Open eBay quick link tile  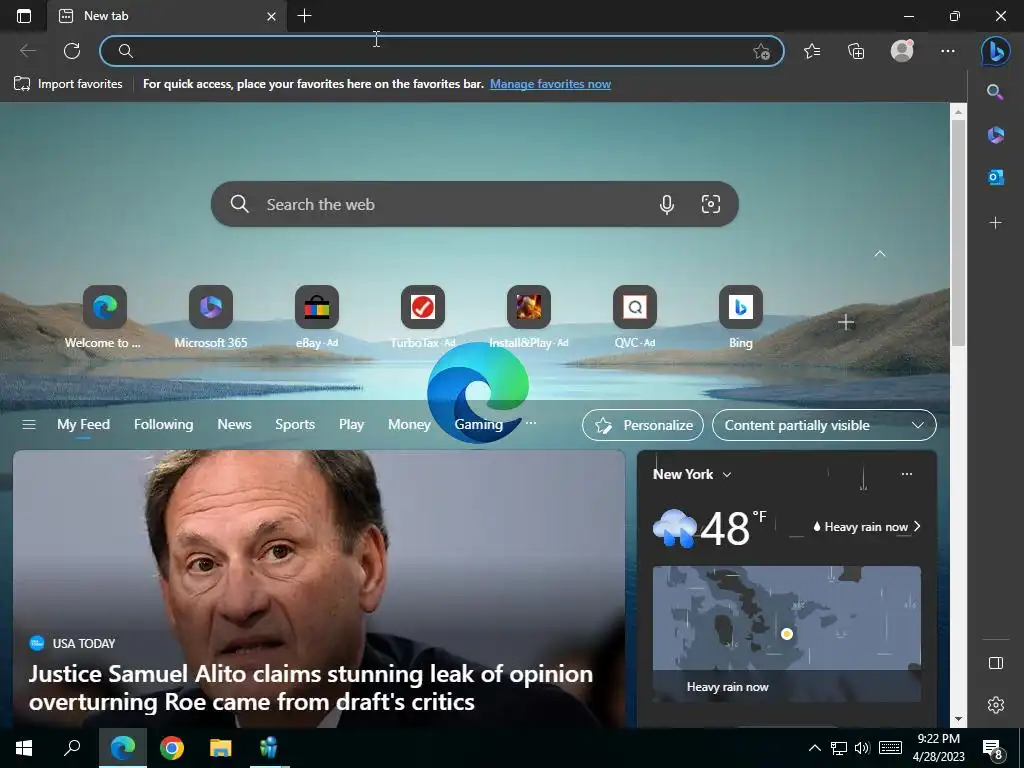(317, 317)
